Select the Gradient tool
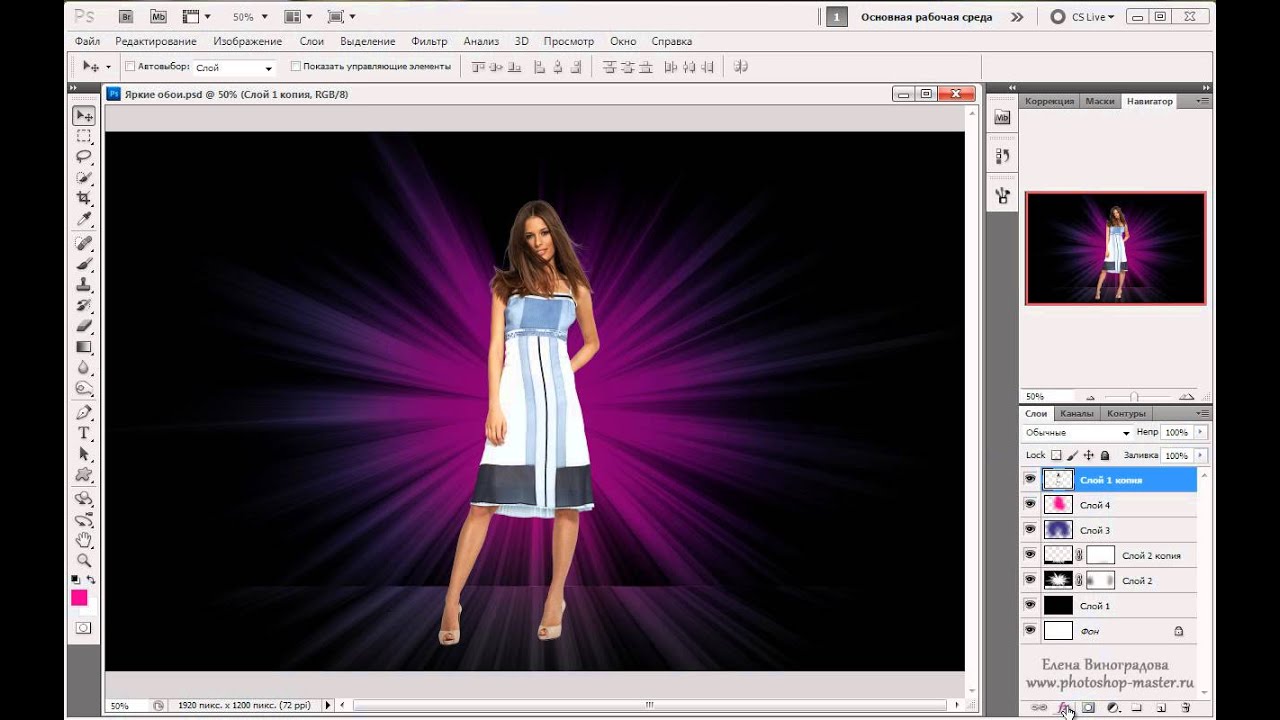Screen dimensions: 1280x720 84,347
